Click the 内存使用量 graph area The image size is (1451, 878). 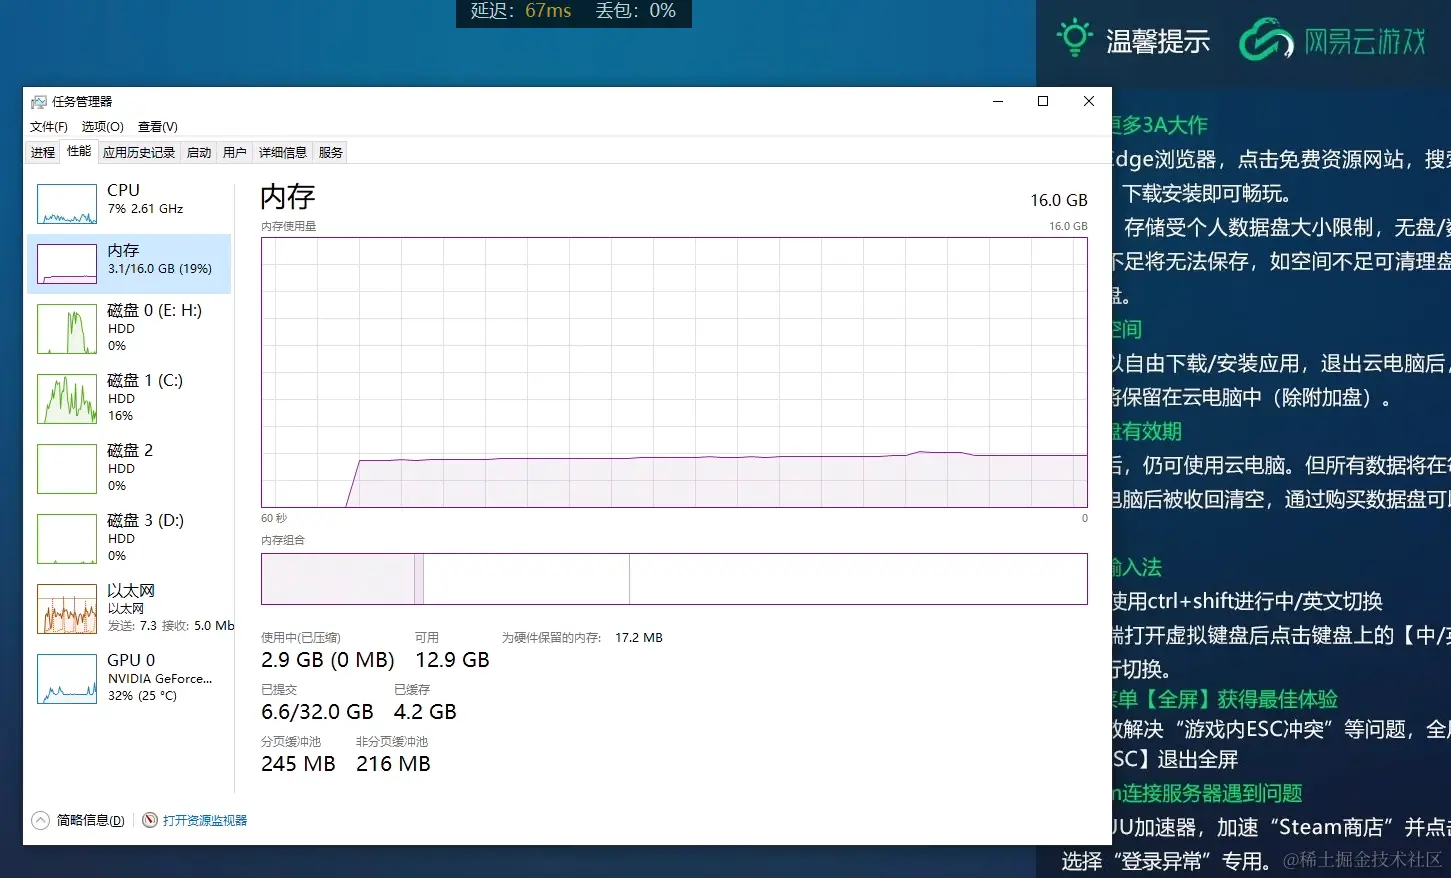click(x=674, y=372)
